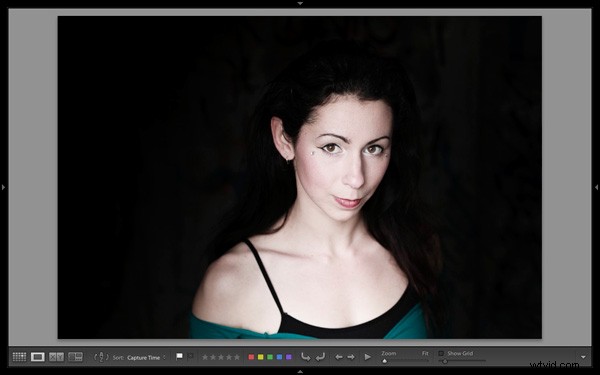600x375 pixels.
Task: Open toolbar content dropdown arrow
Action: (583, 357)
